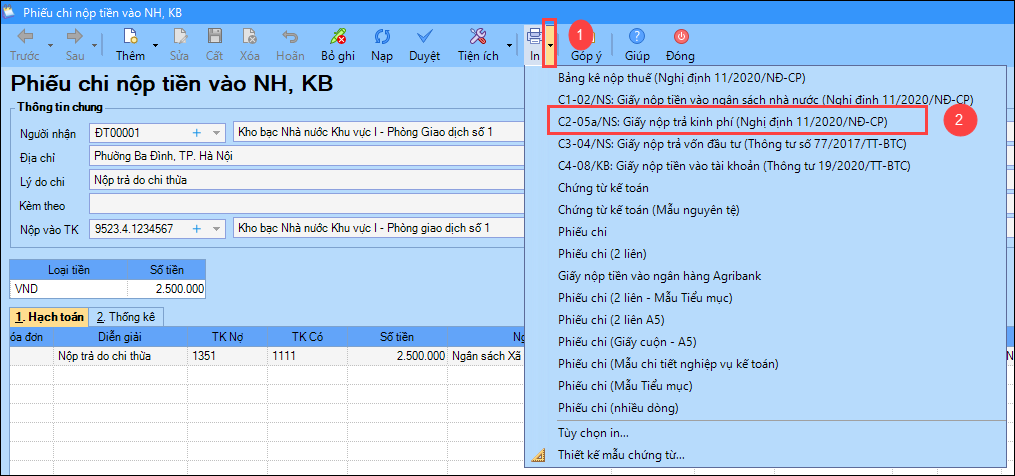
Task: Click the Địa chỉ address field
Action: click(x=306, y=156)
